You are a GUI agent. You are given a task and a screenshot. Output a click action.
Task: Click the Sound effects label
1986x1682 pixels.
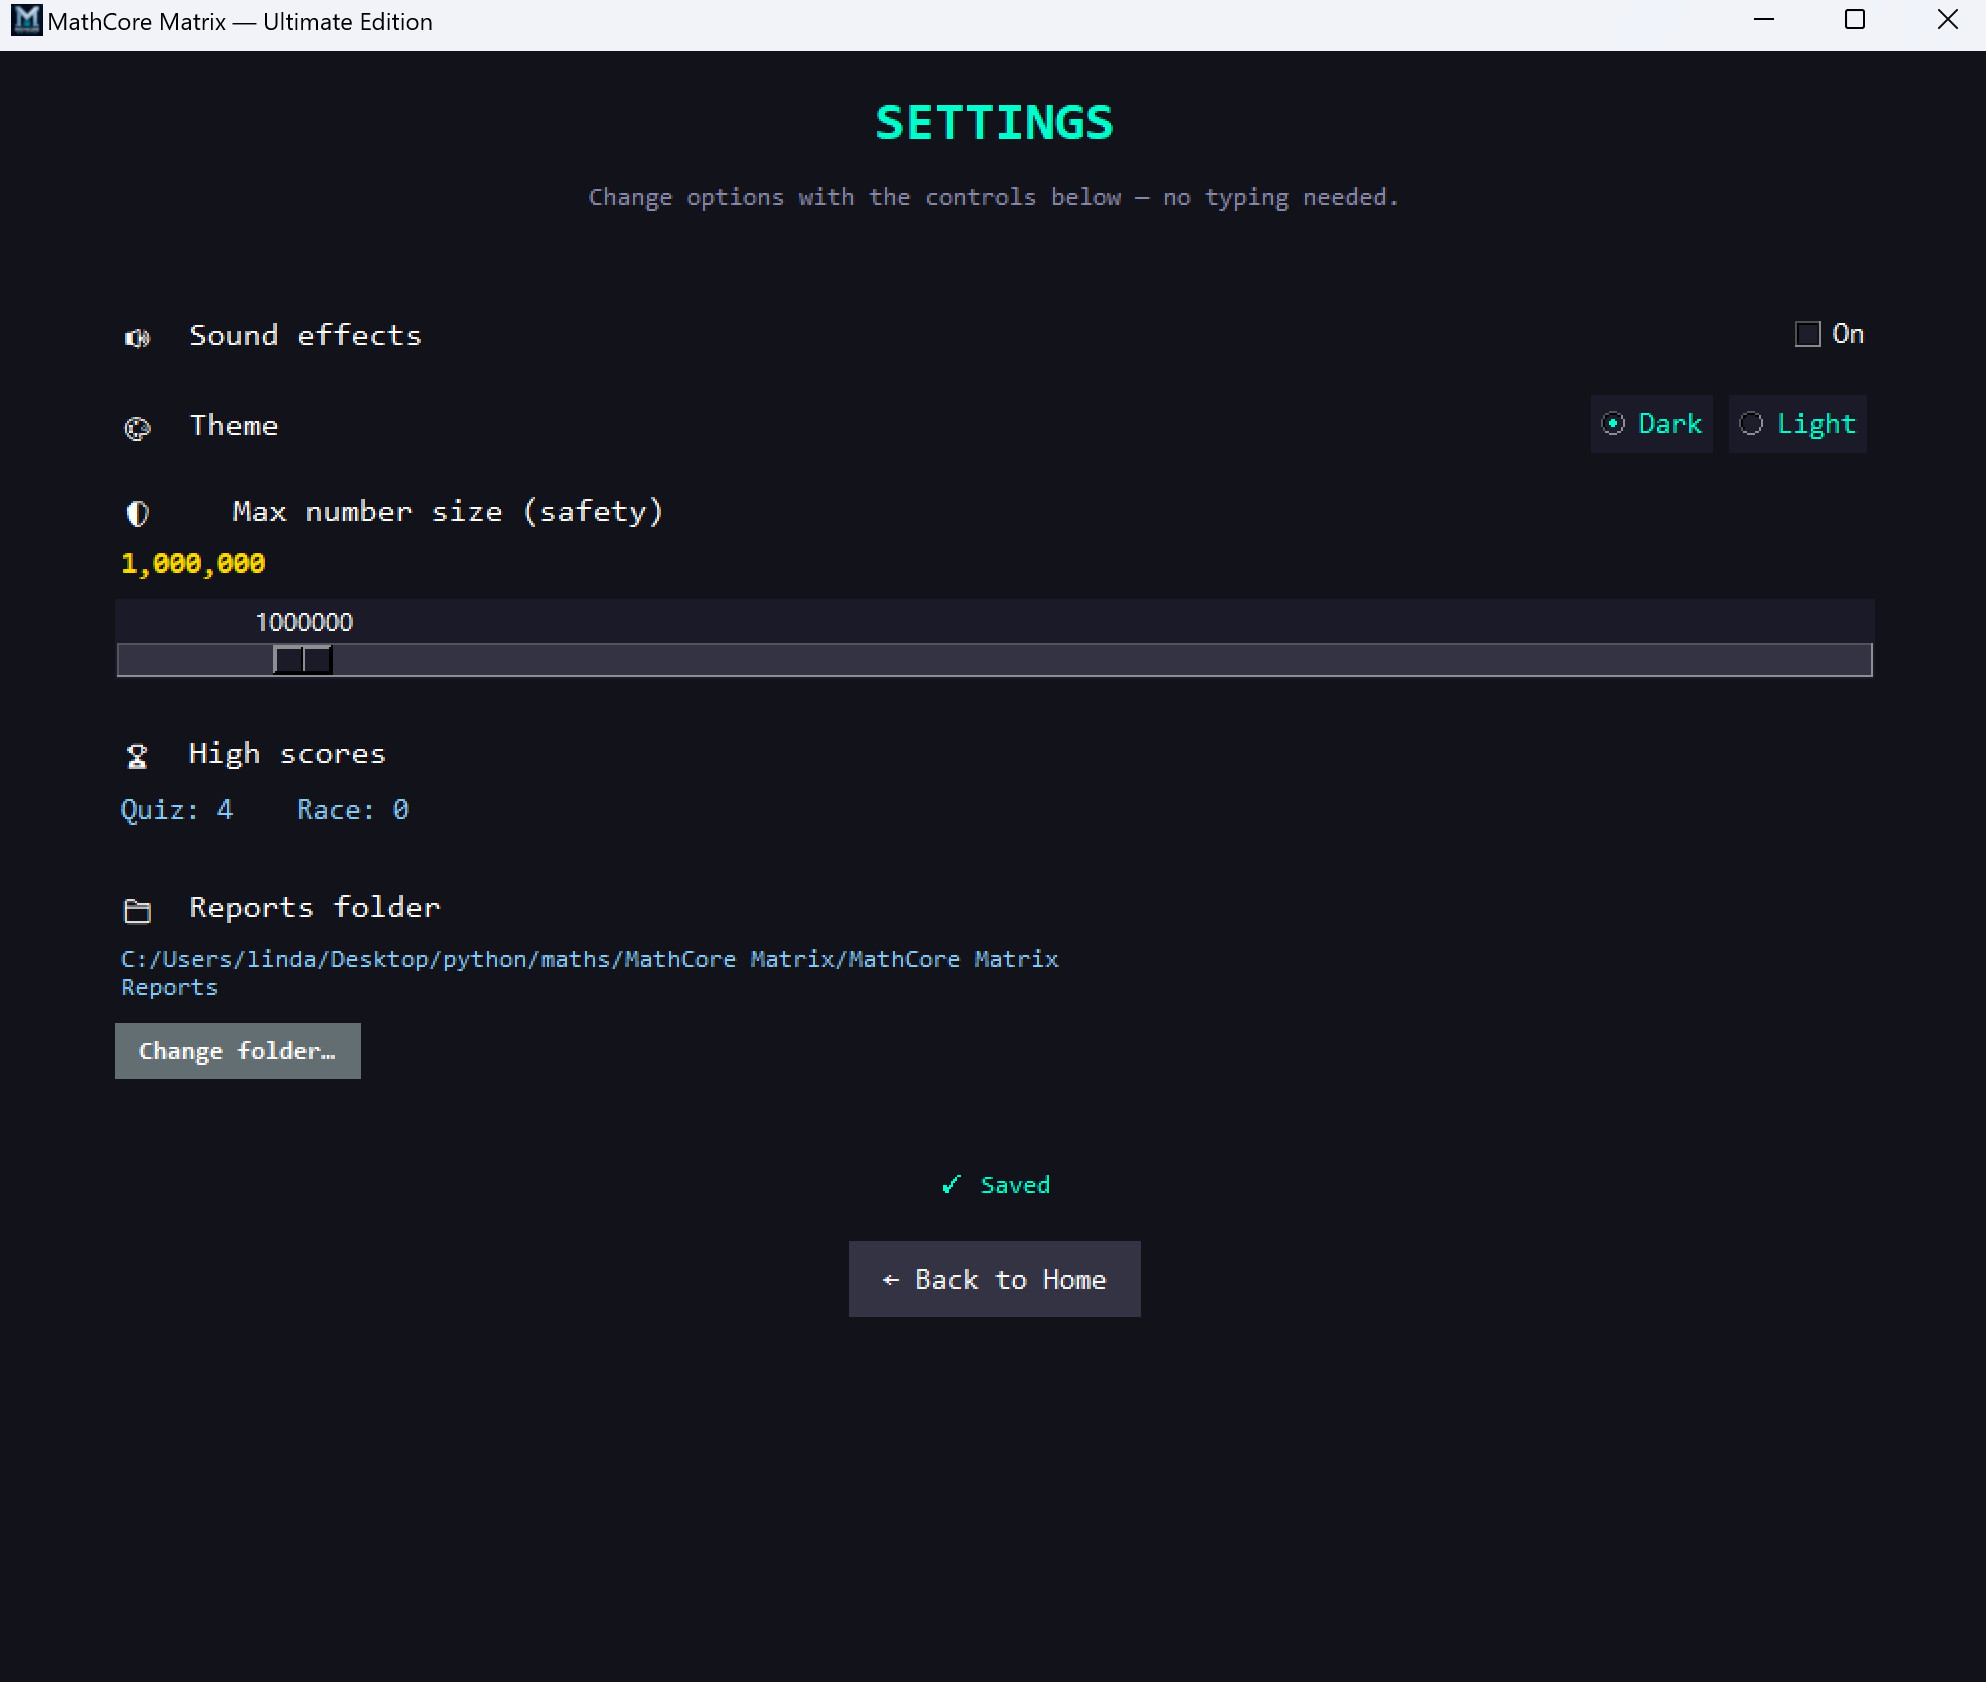pyautogui.click(x=306, y=336)
